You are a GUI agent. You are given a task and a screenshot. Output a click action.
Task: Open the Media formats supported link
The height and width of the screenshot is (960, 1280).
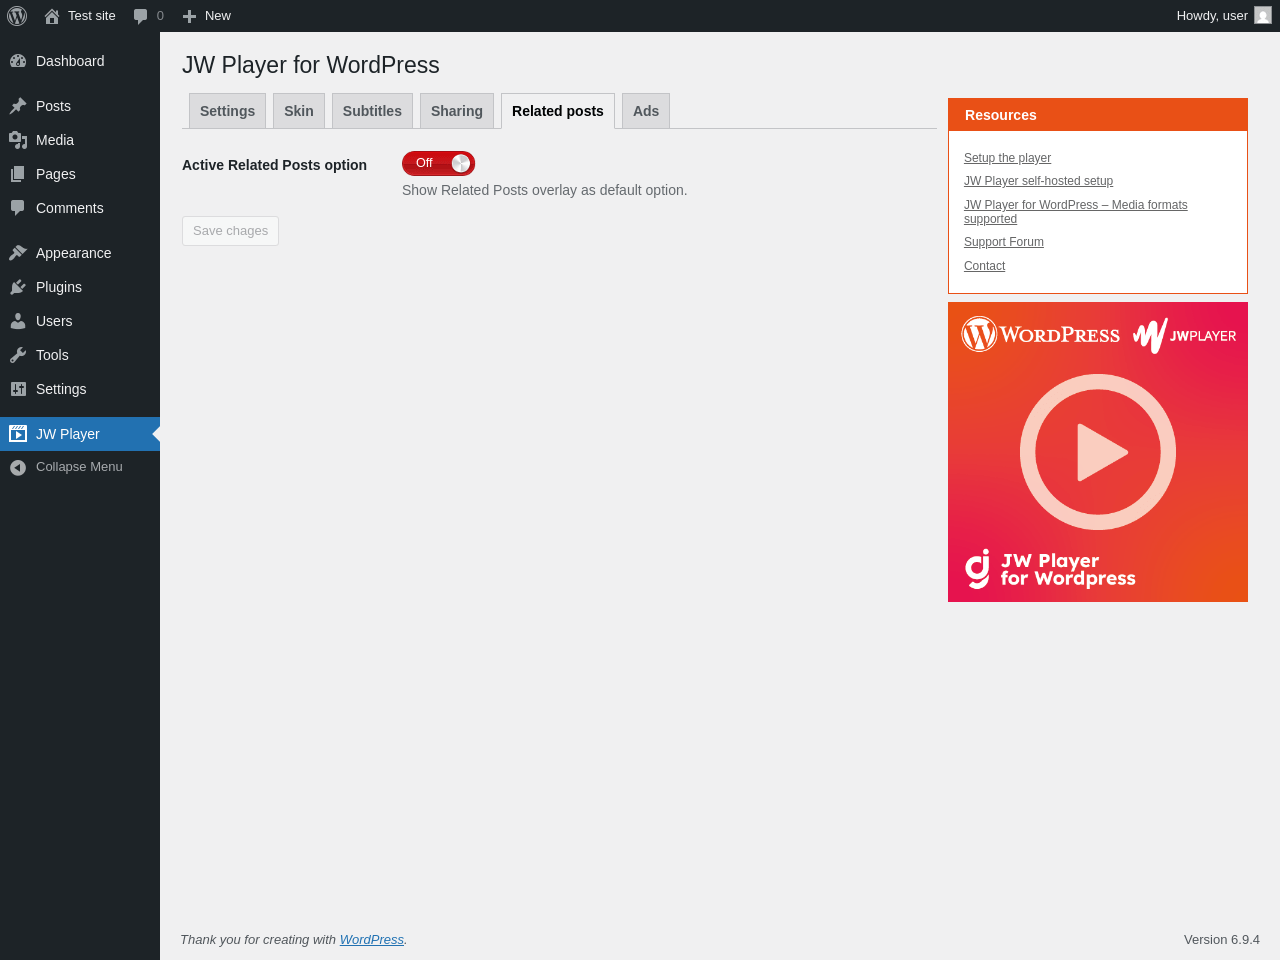[x=1076, y=212]
